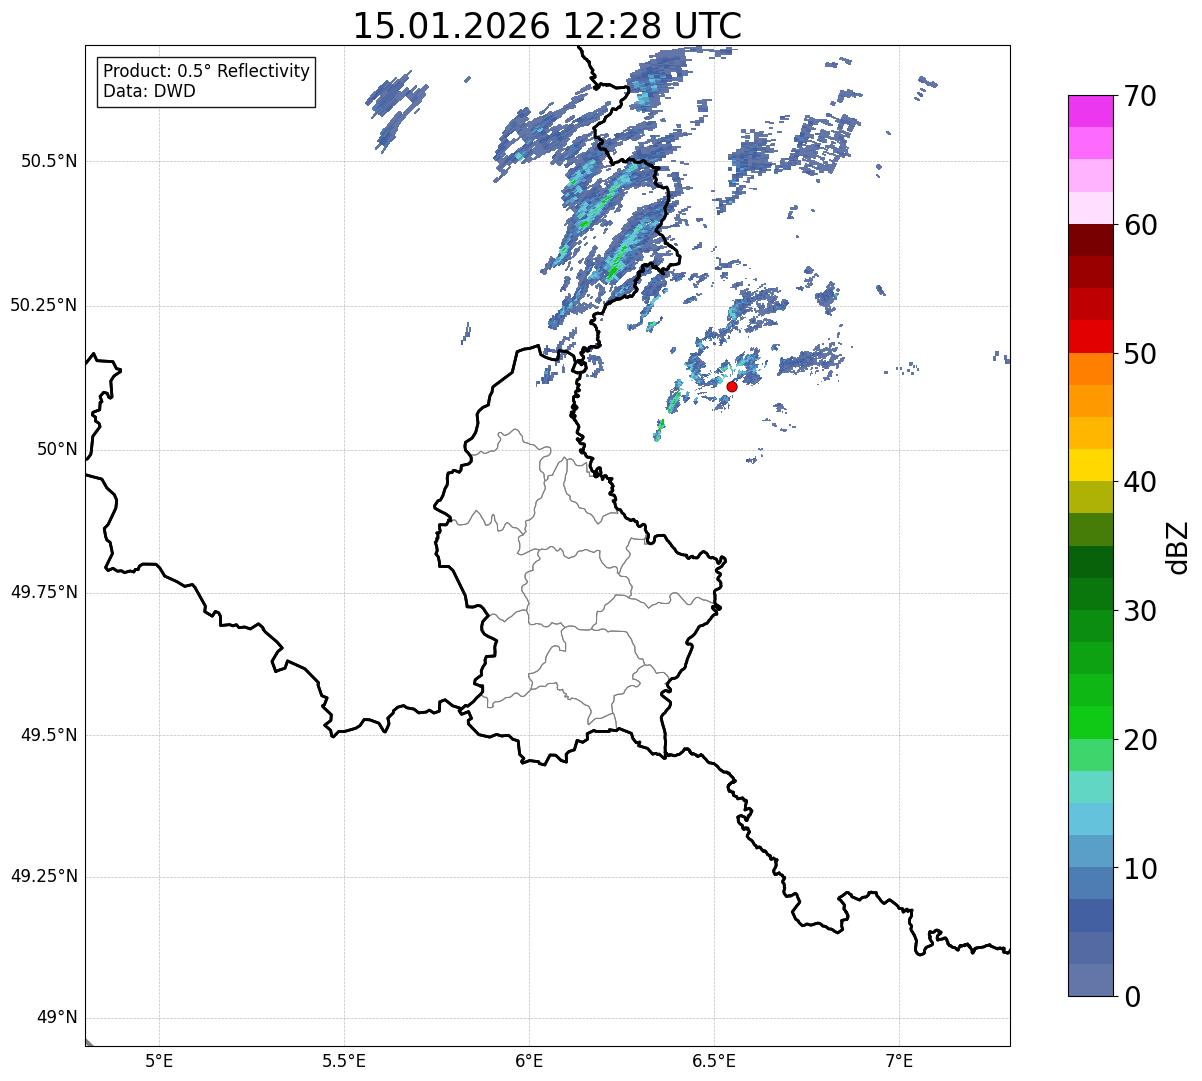Click the orange swatch just below 50 dBZ

tap(1090, 369)
